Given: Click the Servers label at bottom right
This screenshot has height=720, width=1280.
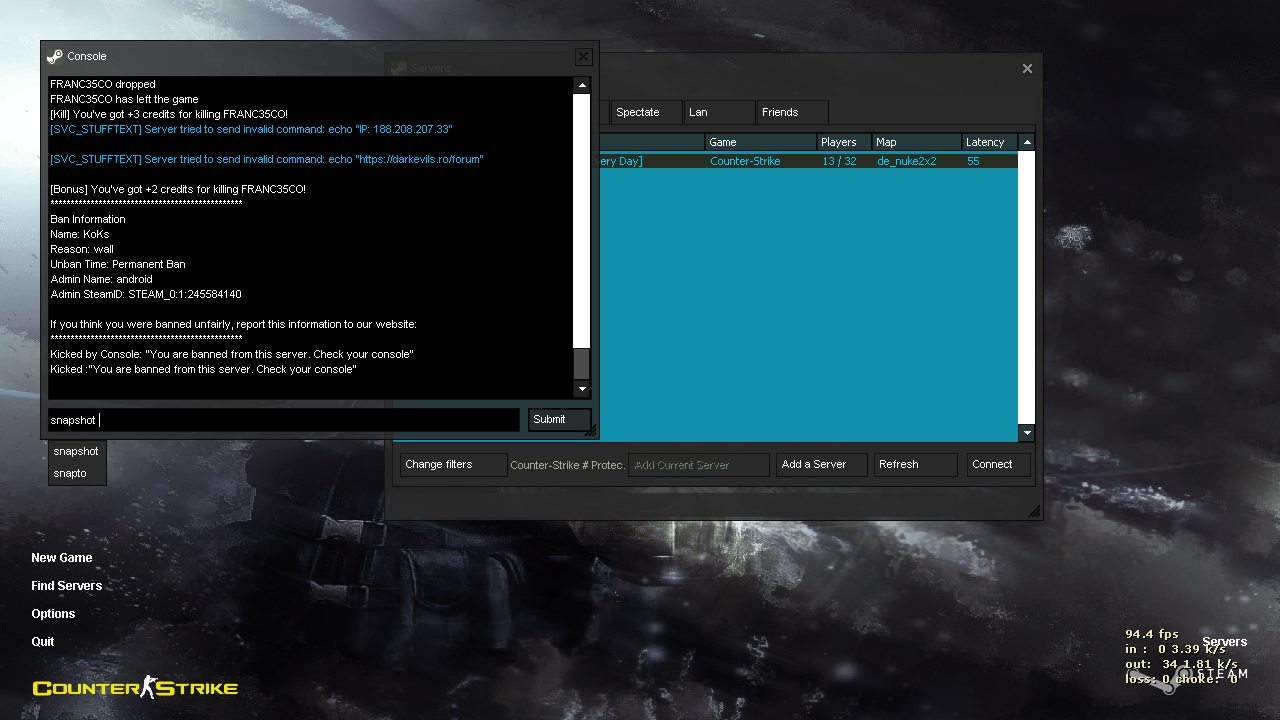Looking at the screenshot, I should click(1224, 642).
